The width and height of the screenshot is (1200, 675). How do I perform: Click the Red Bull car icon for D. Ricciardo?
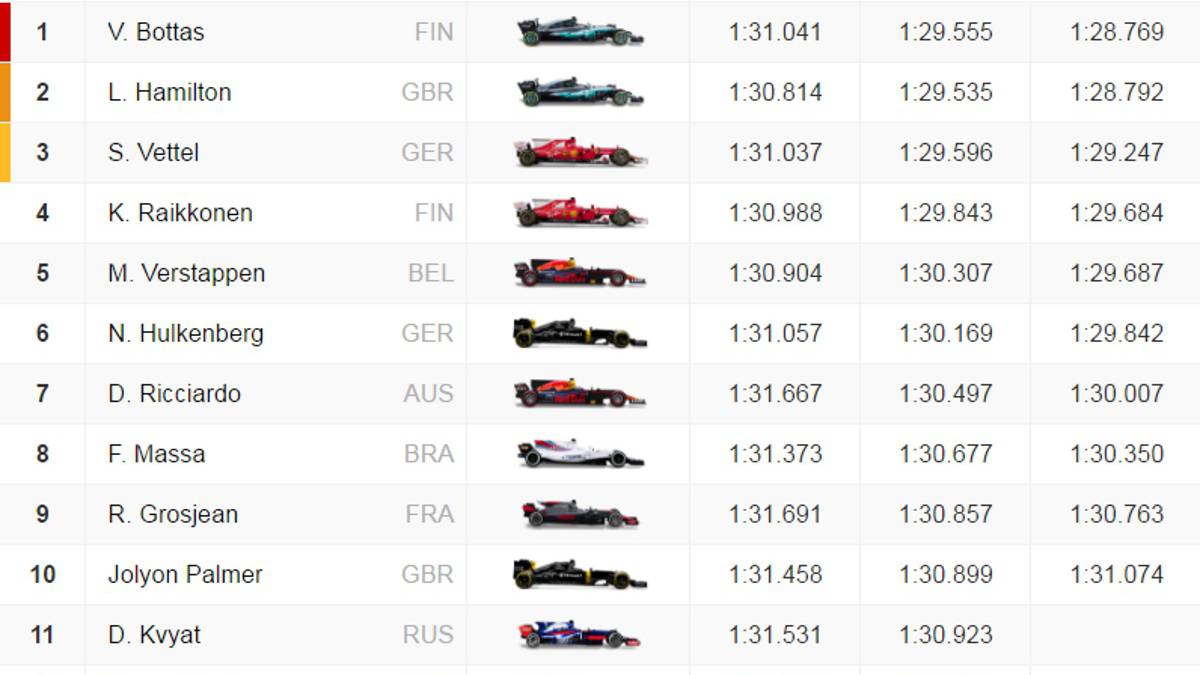pos(580,393)
